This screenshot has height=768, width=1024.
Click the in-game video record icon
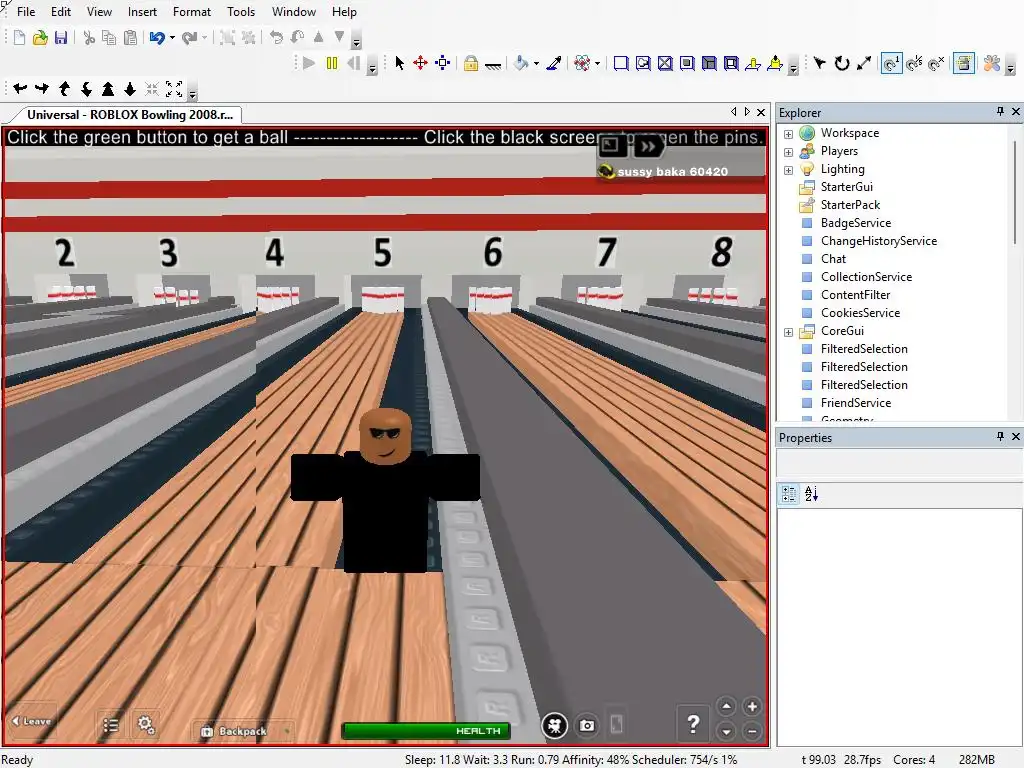click(554, 726)
